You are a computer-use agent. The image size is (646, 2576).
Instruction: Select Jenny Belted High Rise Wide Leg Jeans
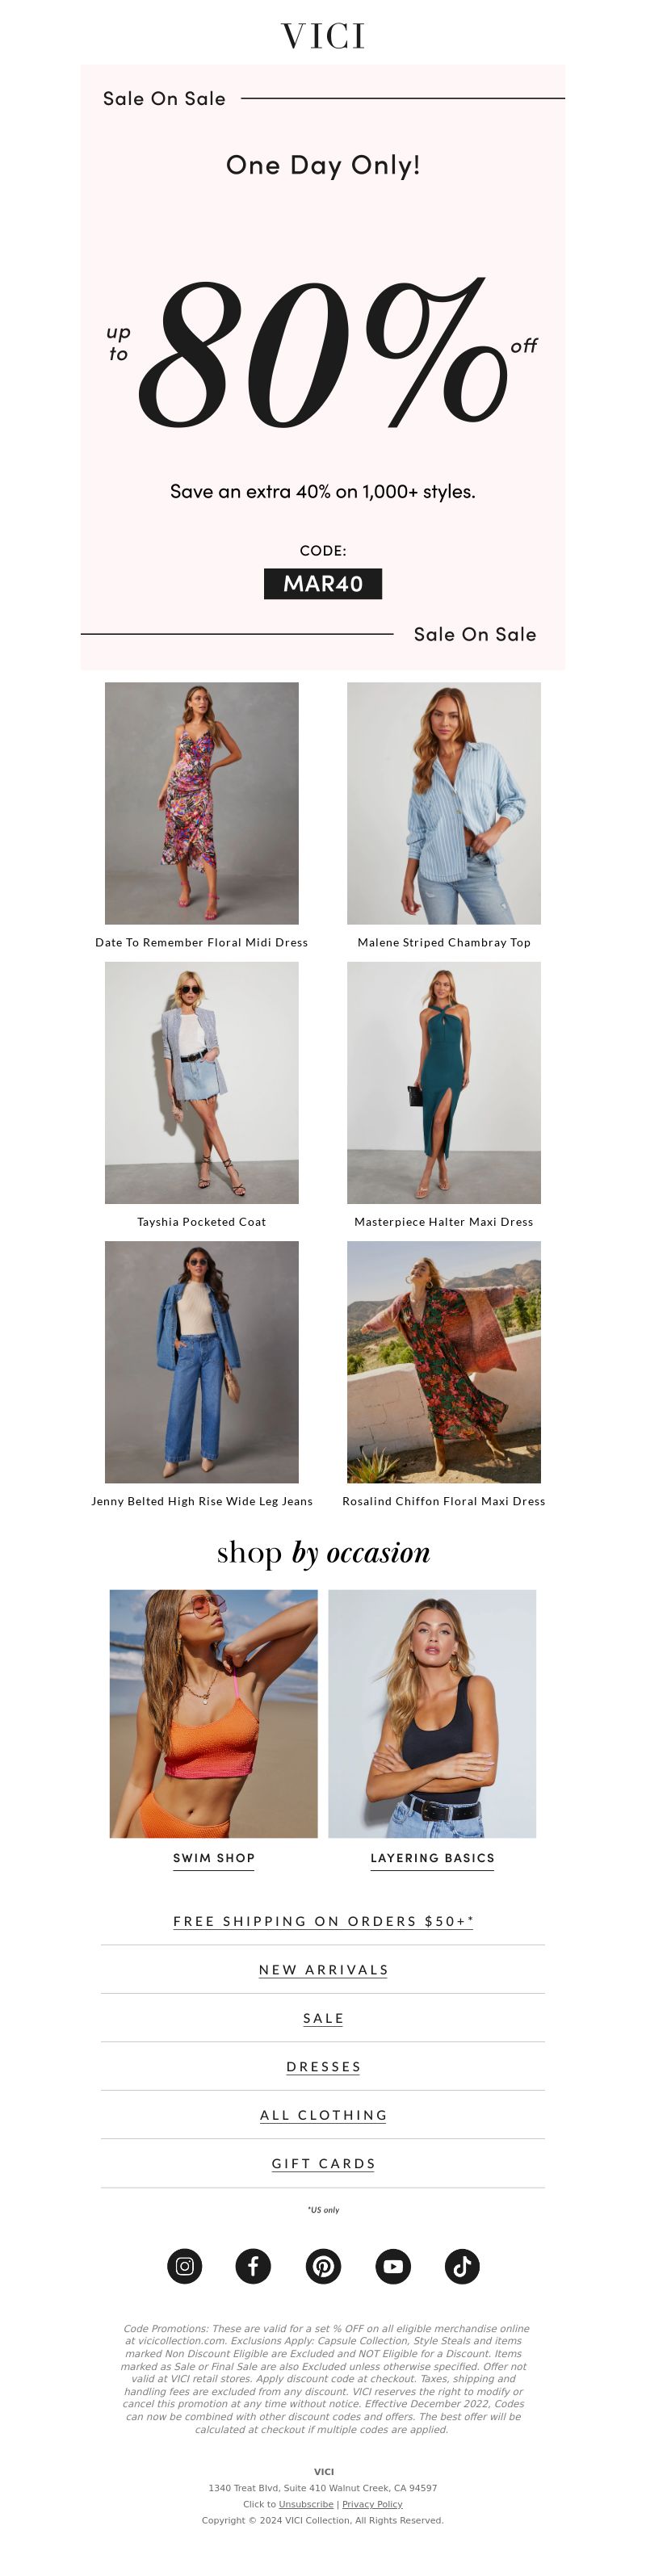point(202,1501)
